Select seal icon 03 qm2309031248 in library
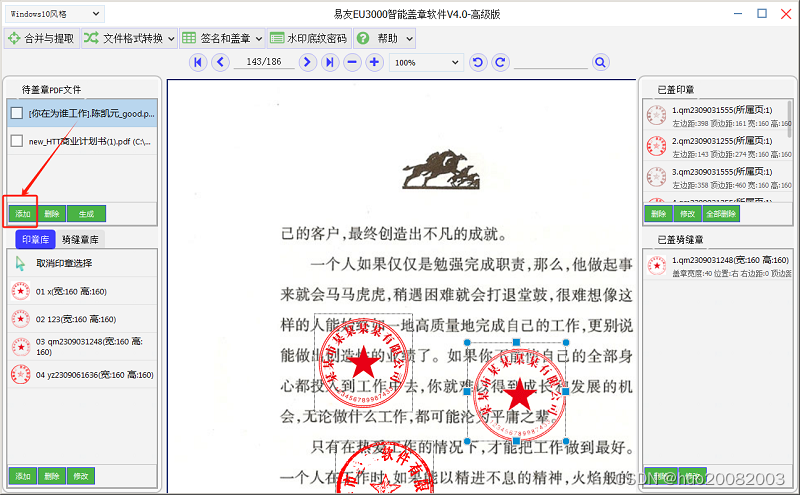Viewport: 800px width, 495px height. (x=20, y=347)
